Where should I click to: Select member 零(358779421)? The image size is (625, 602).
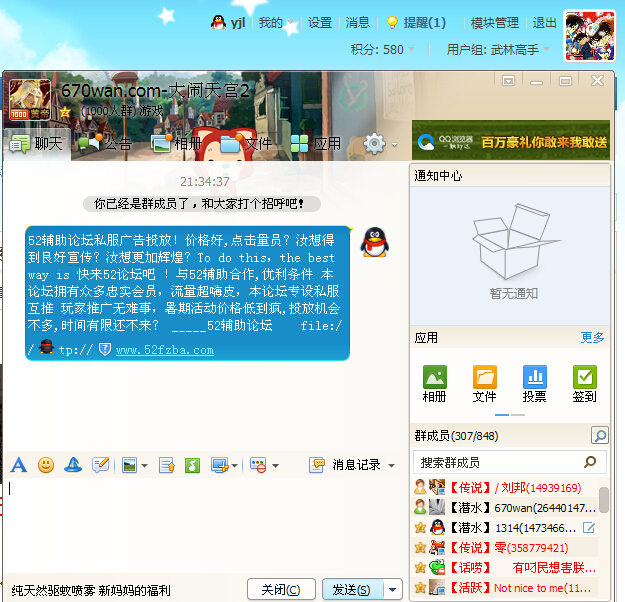click(x=505, y=547)
